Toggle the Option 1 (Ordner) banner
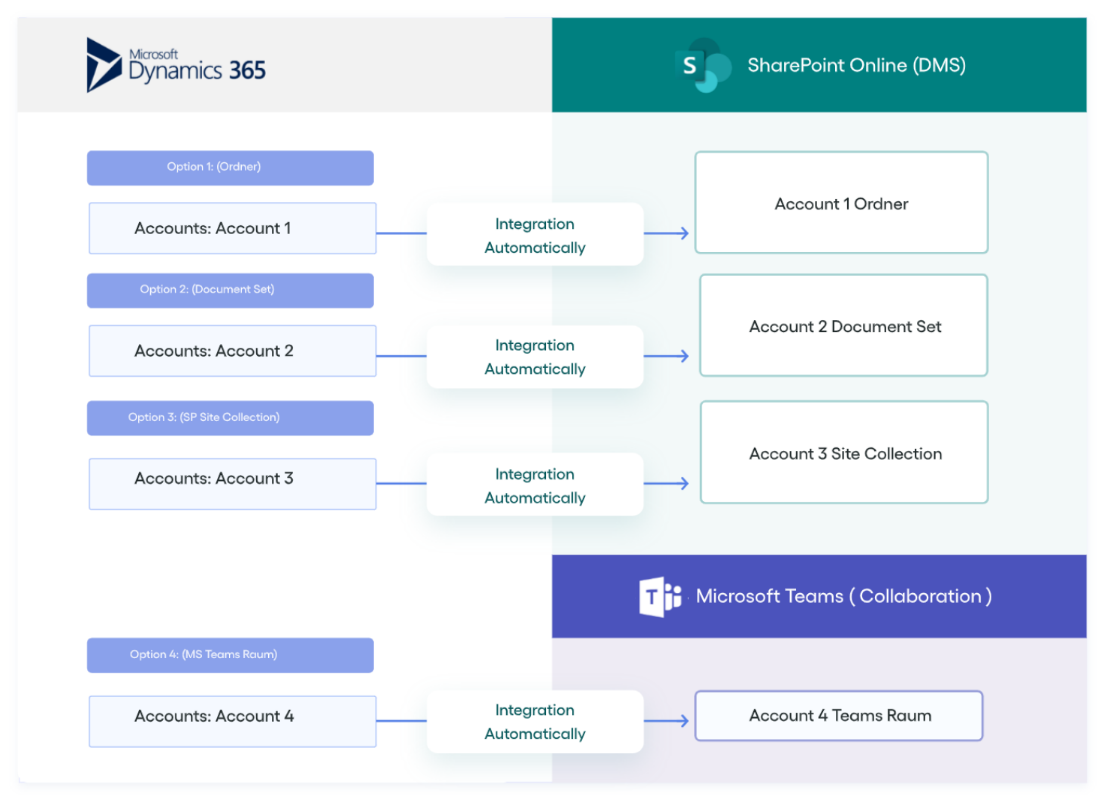This screenshot has width=1101, height=798. click(230, 167)
